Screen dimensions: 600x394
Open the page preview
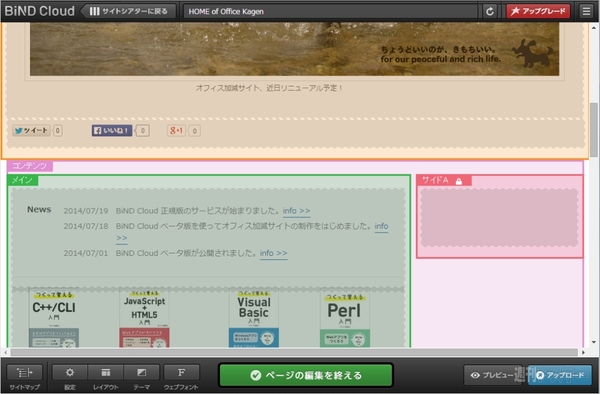(x=494, y=375)
